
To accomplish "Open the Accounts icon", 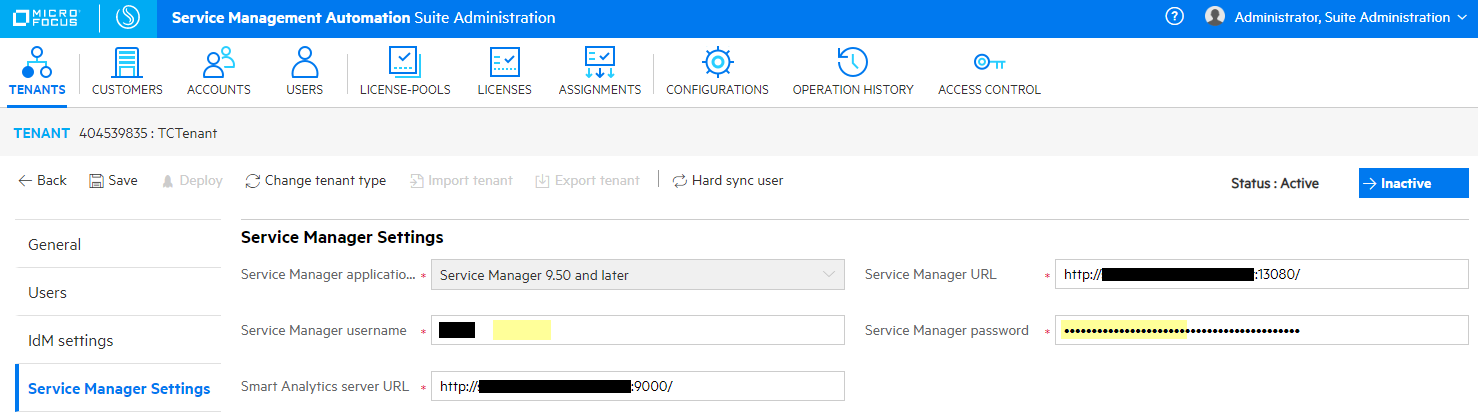I will coord(218,62).
